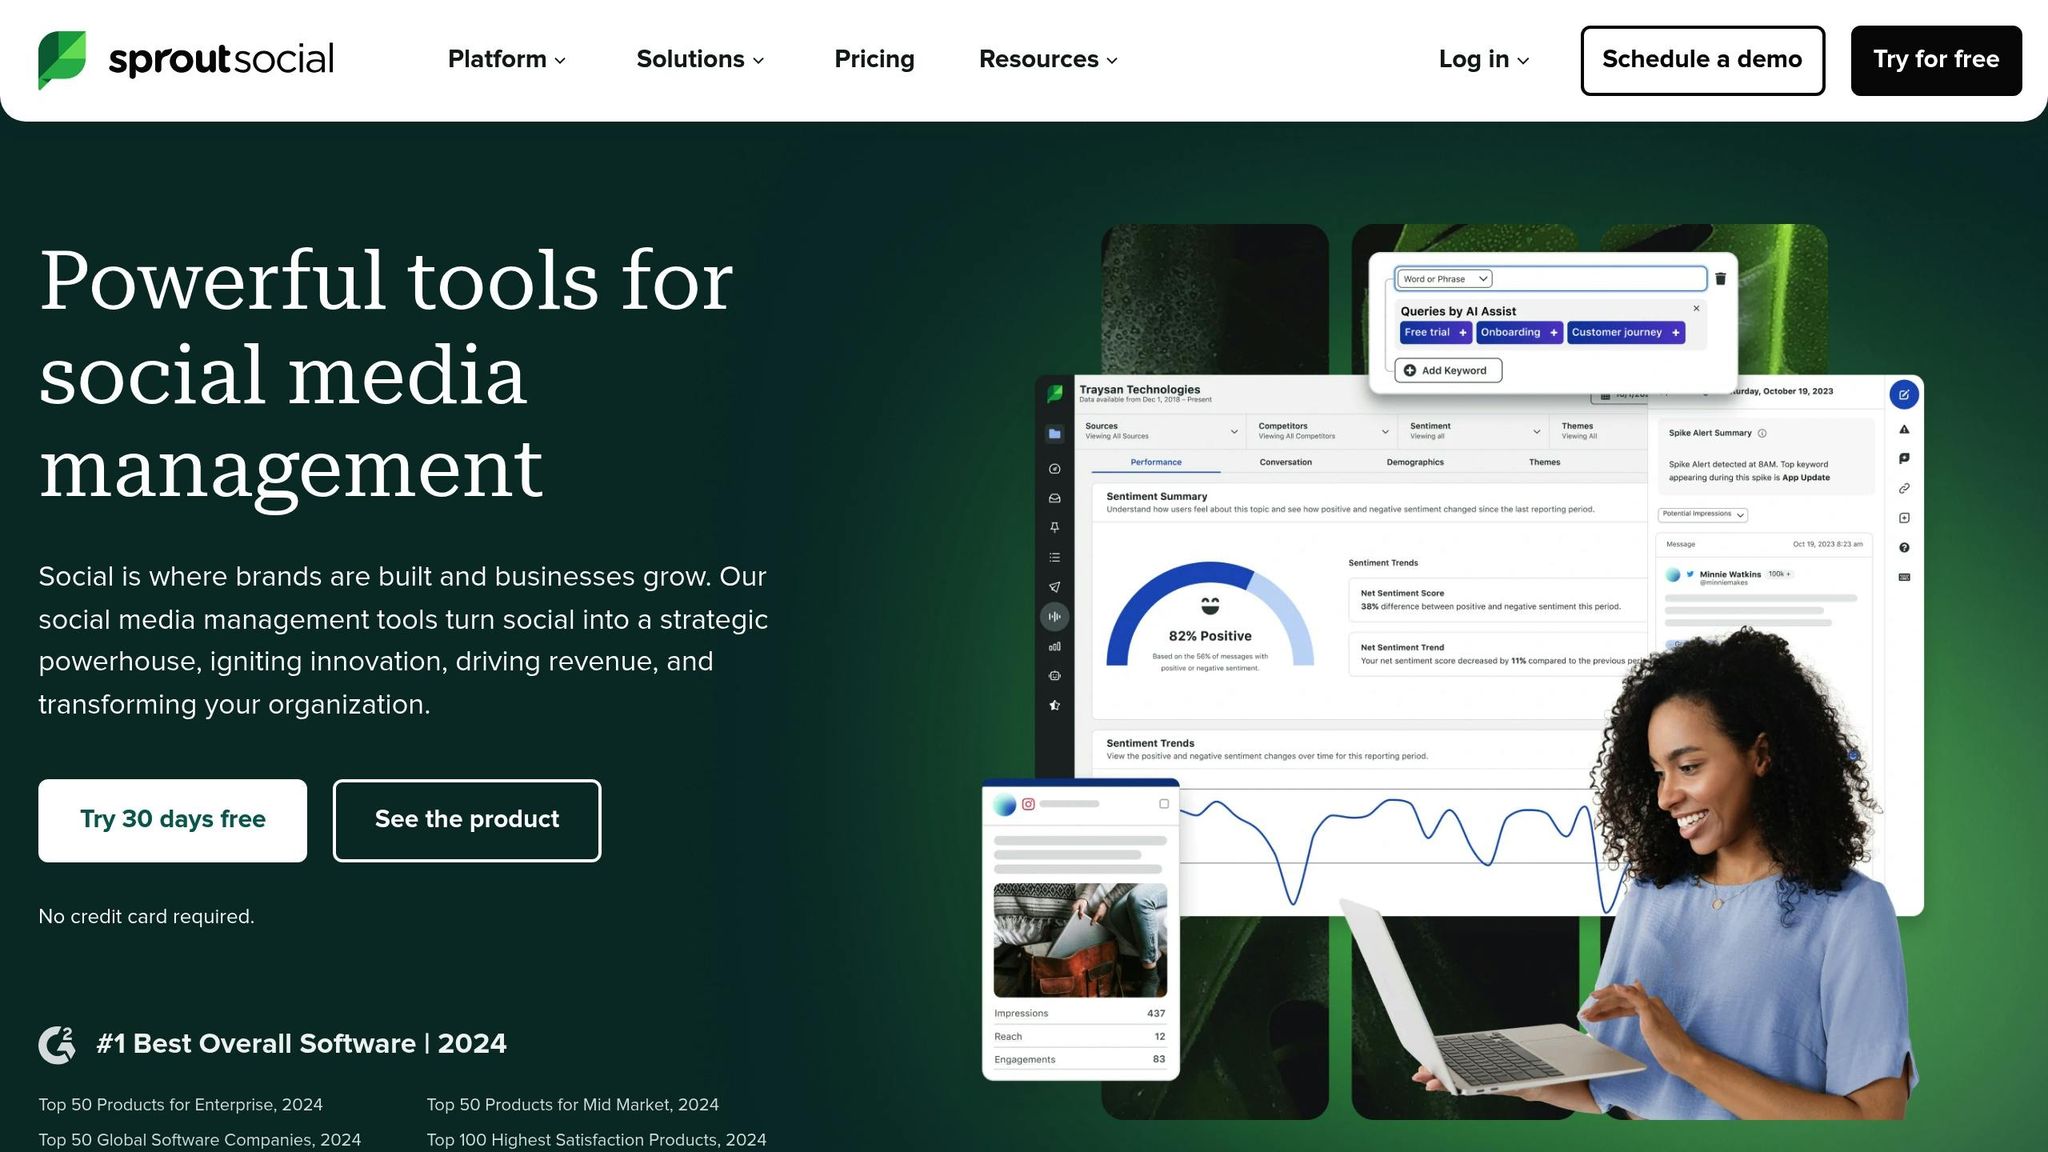Click the Try 30 days free button
The width and height of the screenshot is (2048, 1152).
(x=172, y=820)
